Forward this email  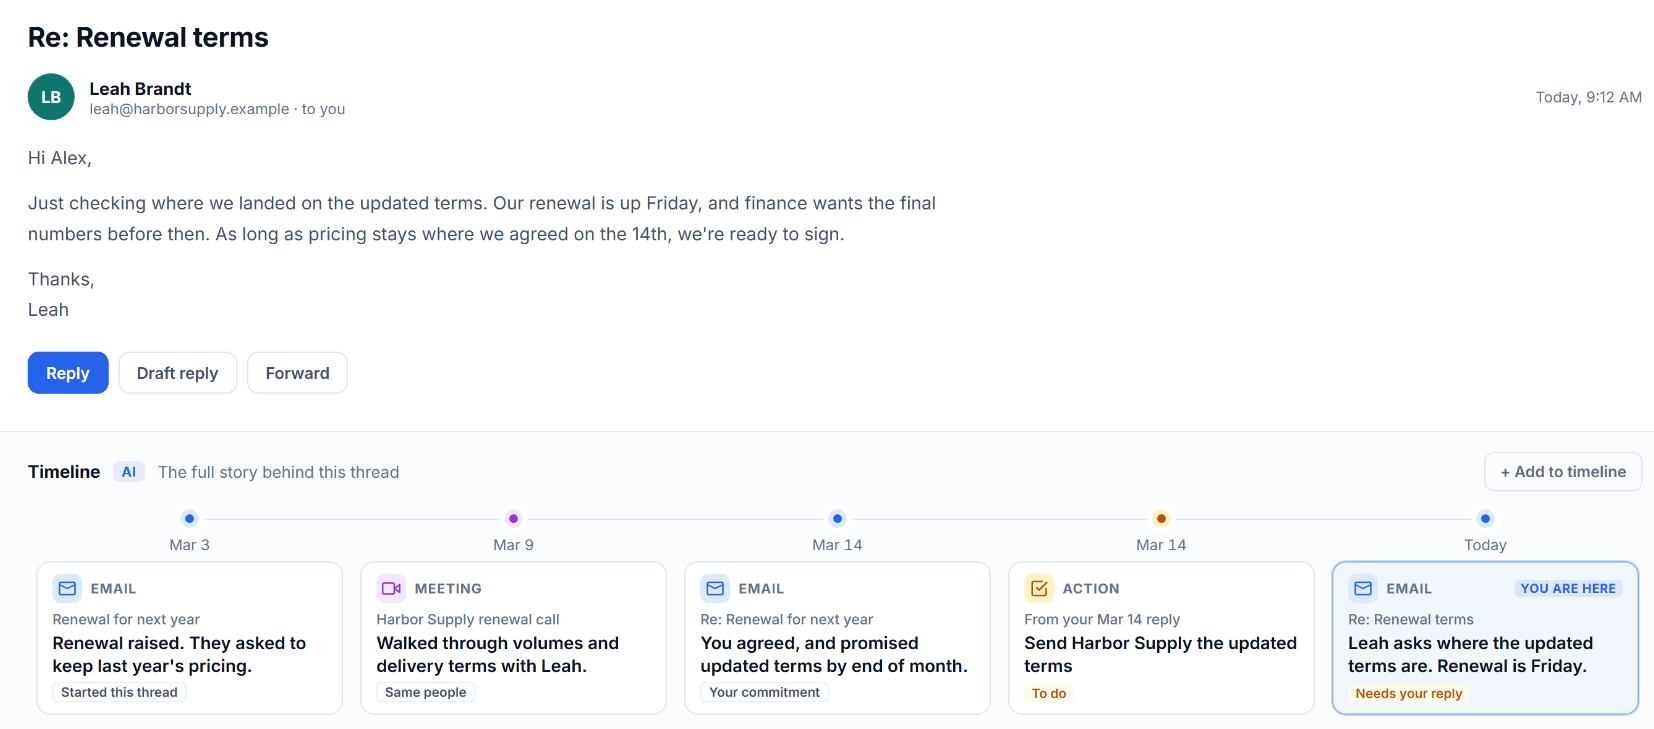click(297, 373)
